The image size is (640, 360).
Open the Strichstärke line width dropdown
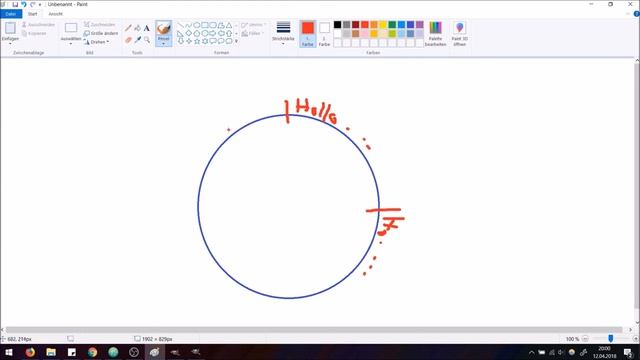point(283,33)
